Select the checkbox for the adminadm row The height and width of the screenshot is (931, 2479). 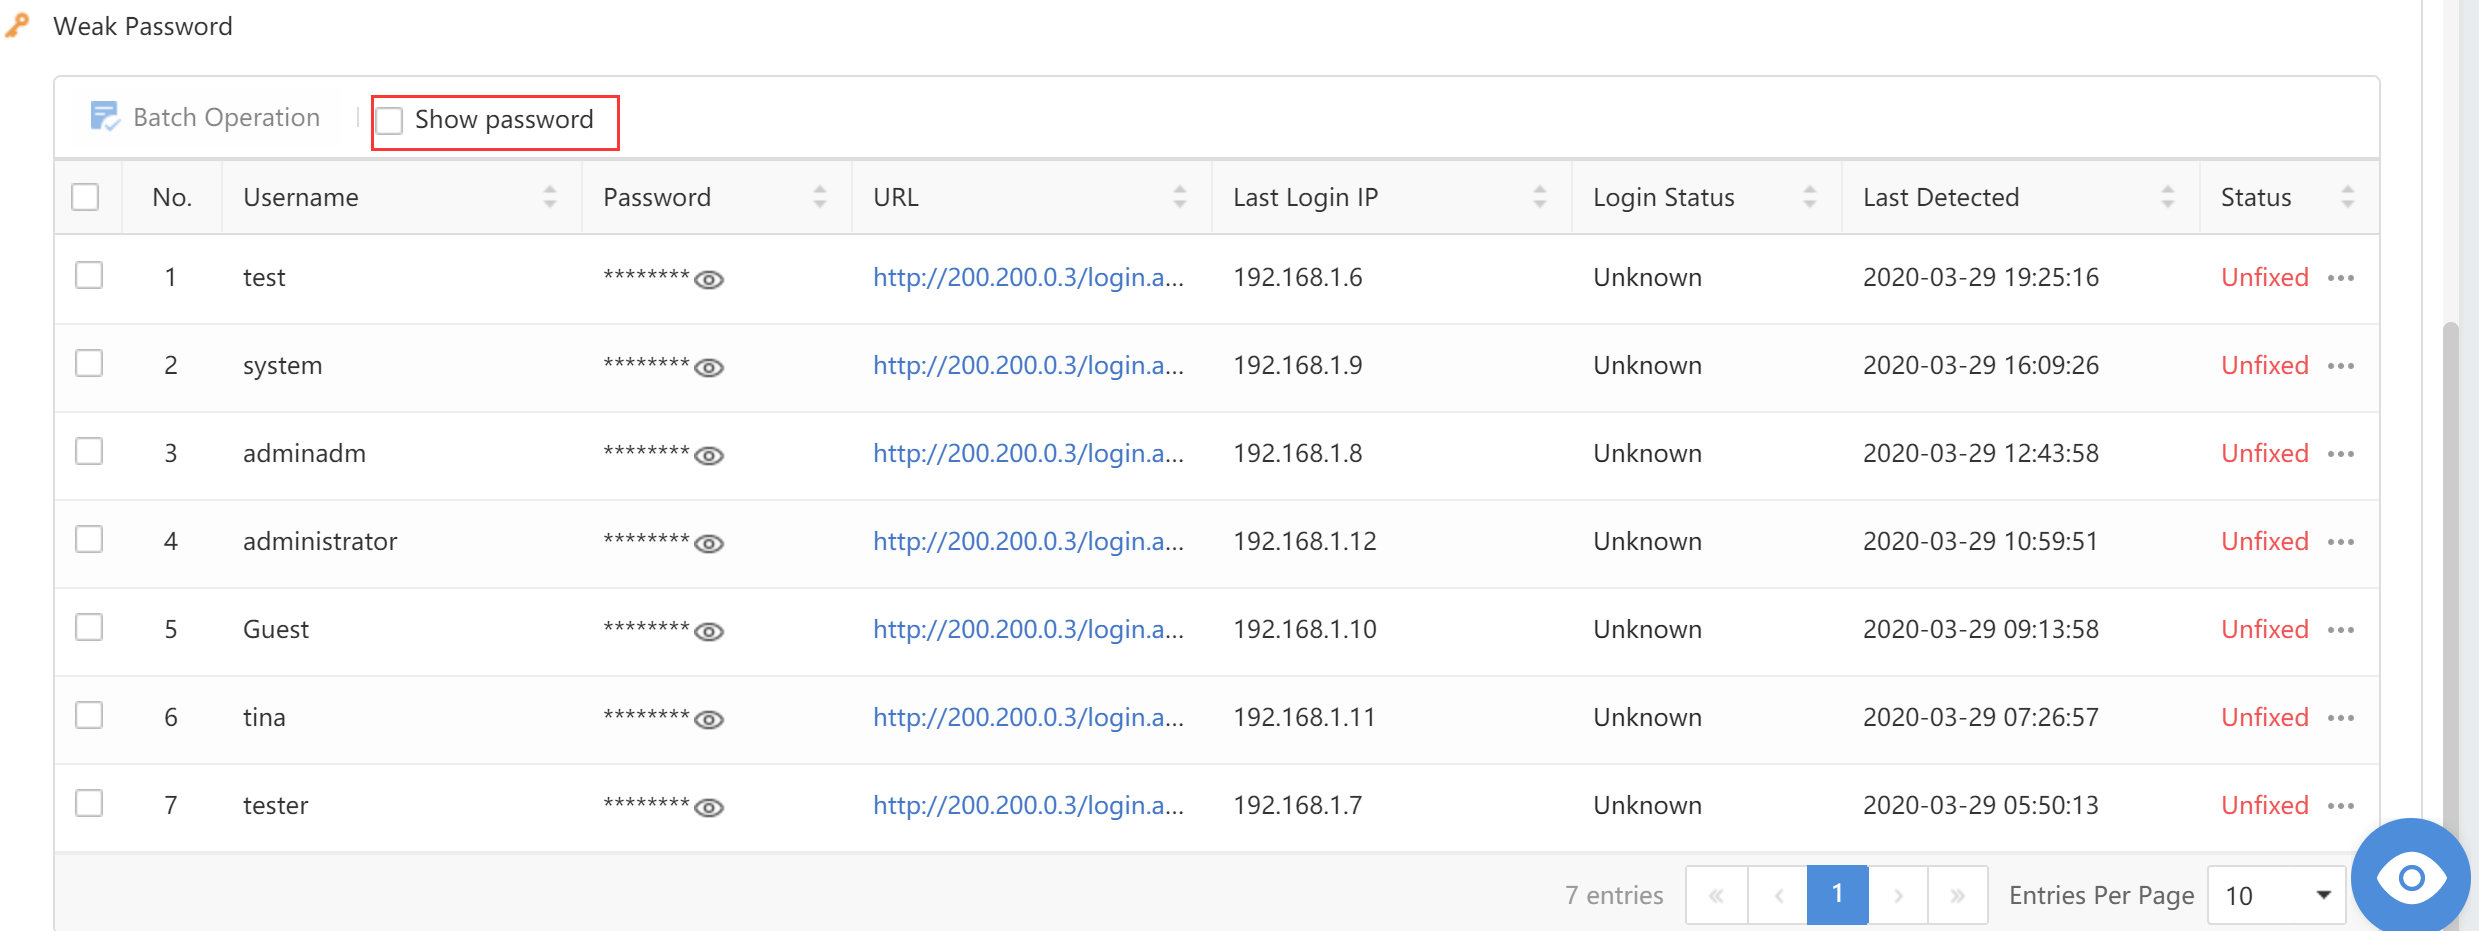tap(89, 452)
